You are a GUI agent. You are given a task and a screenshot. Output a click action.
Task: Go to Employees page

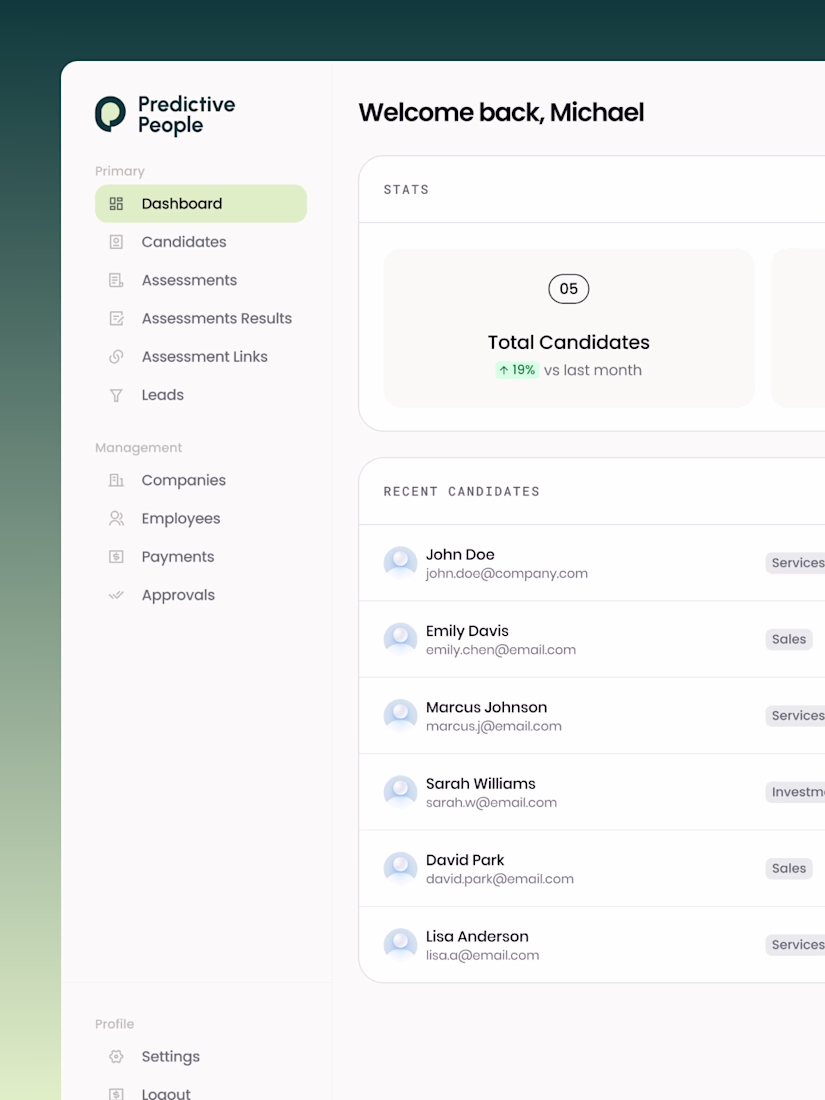pos(201,518)
